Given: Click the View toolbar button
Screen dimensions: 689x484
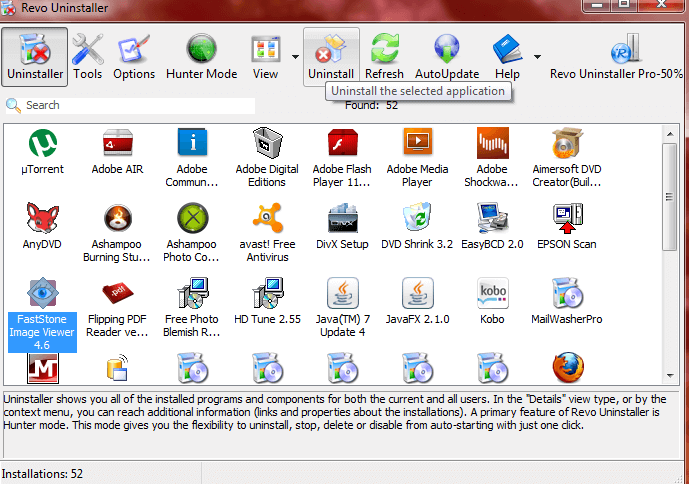Looking at the screenshot, I should pyautogui.click(x=265, y=57).
